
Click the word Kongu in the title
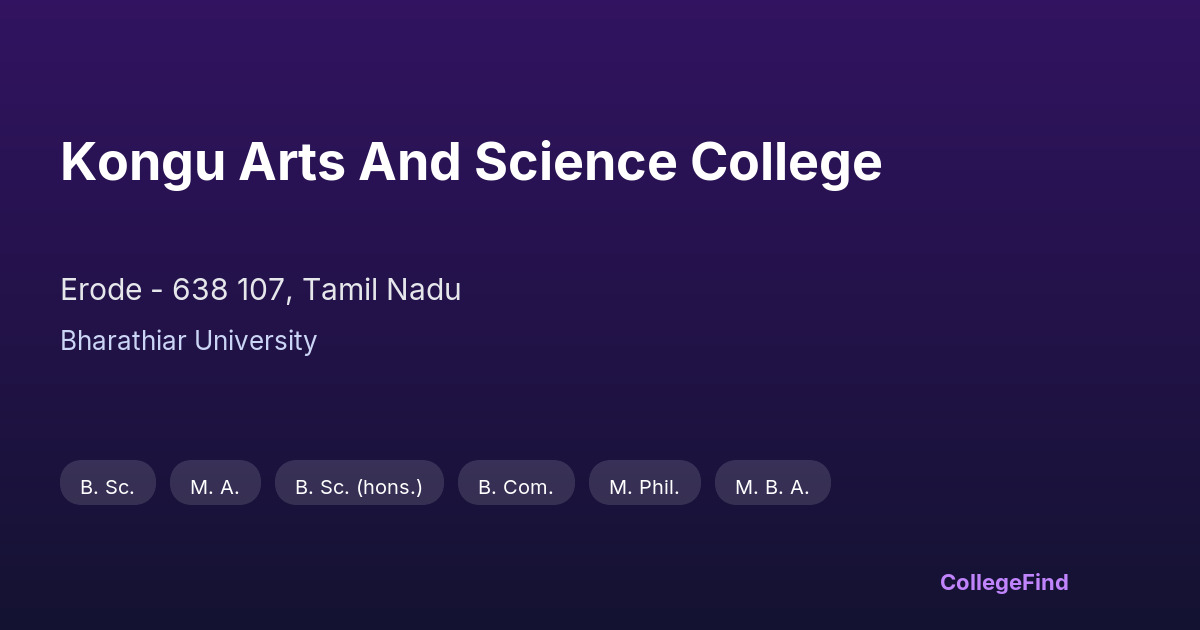(142, 163)
